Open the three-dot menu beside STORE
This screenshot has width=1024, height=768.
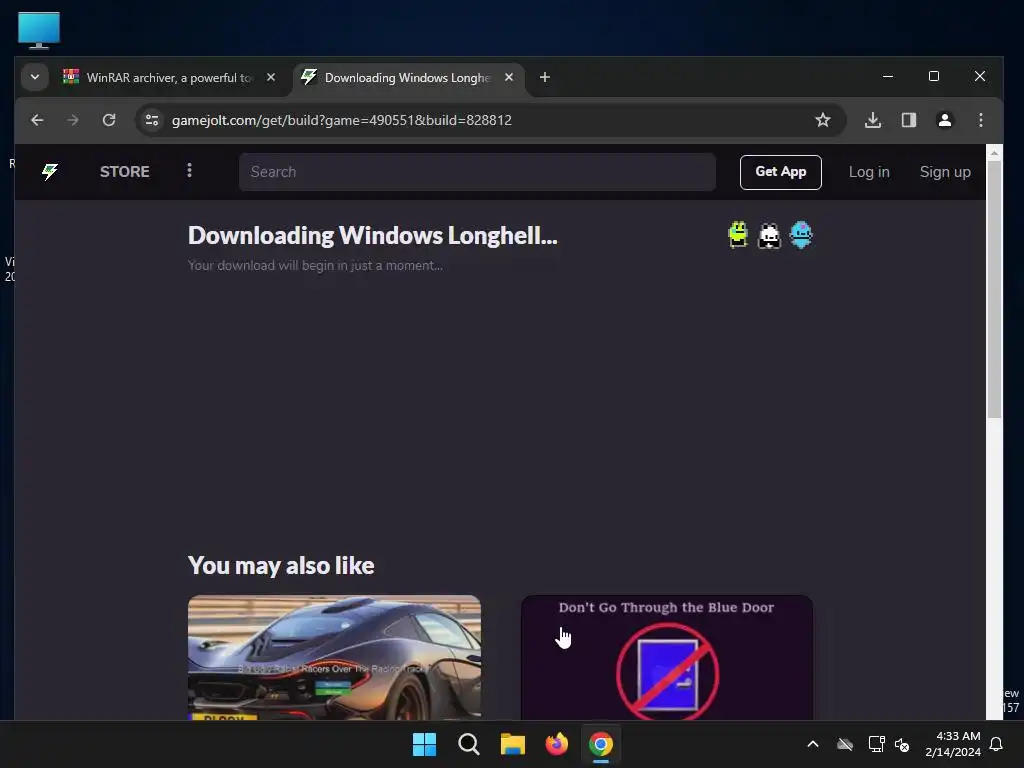click(x=189, y=170)
